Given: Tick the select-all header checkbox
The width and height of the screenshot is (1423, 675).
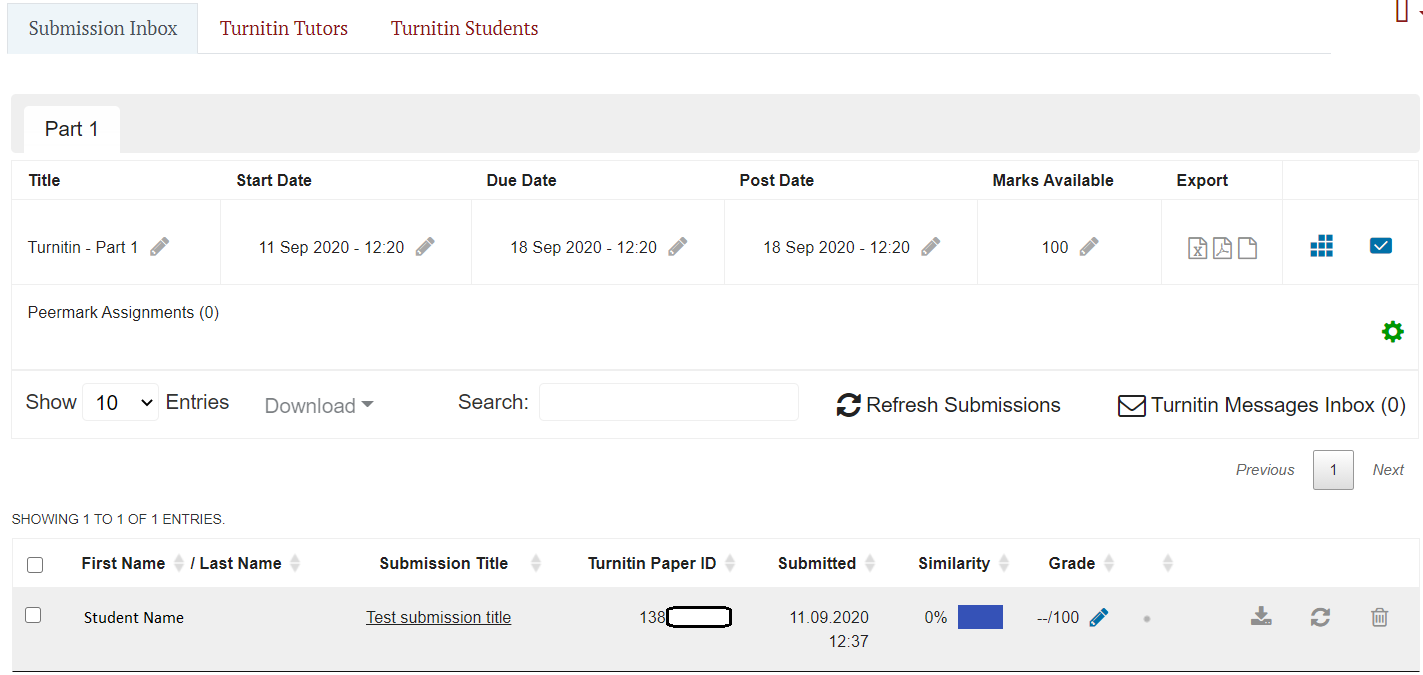Looking at the screenshot, I should pos(35,565).
